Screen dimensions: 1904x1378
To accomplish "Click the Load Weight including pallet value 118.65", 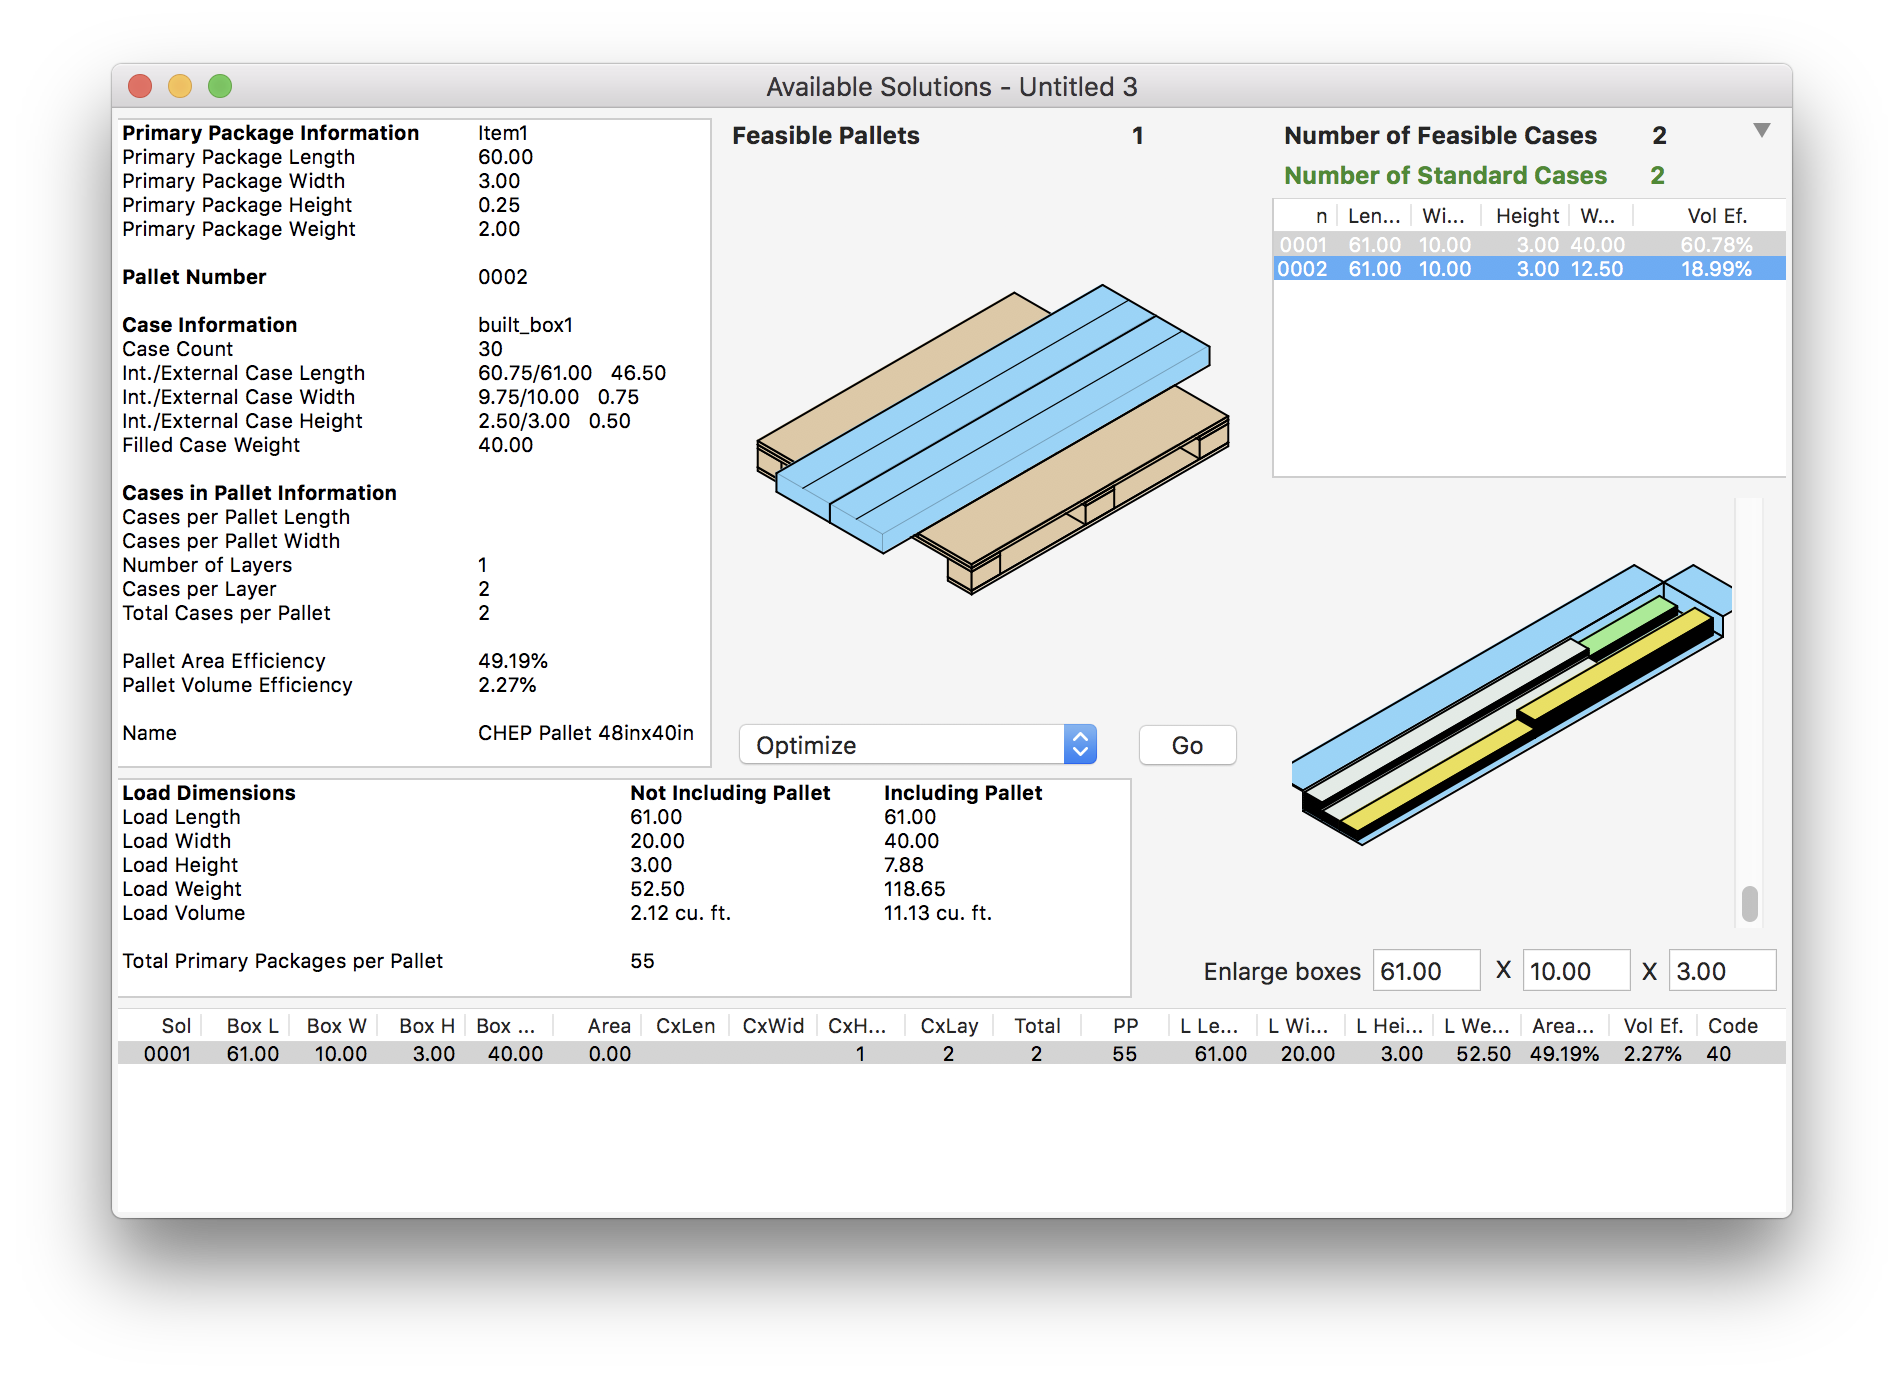I will (914, 889).
